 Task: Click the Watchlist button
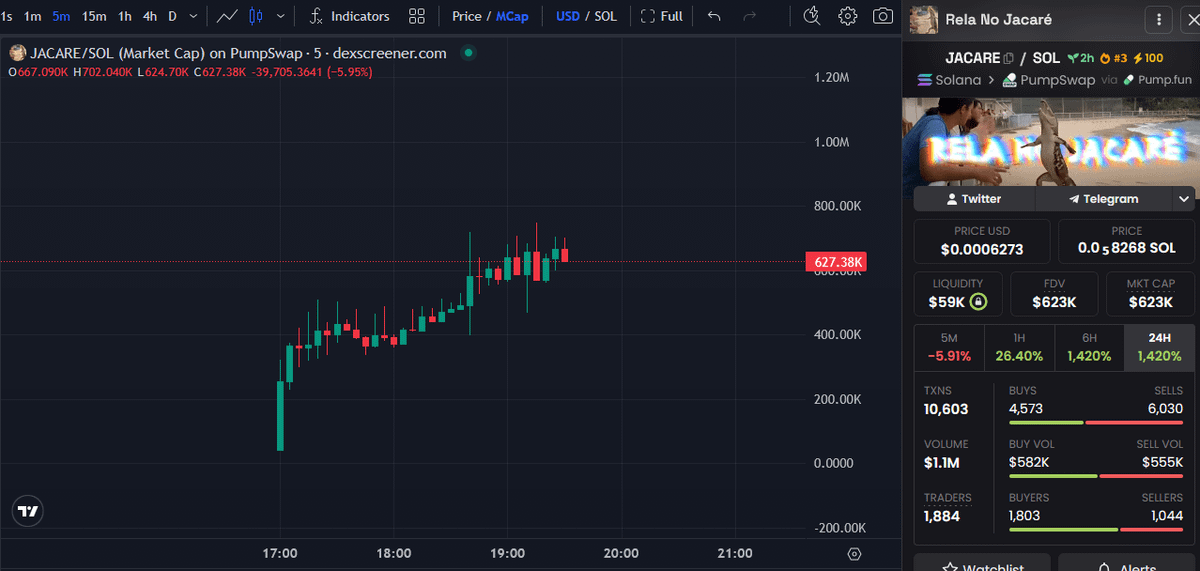982,565
